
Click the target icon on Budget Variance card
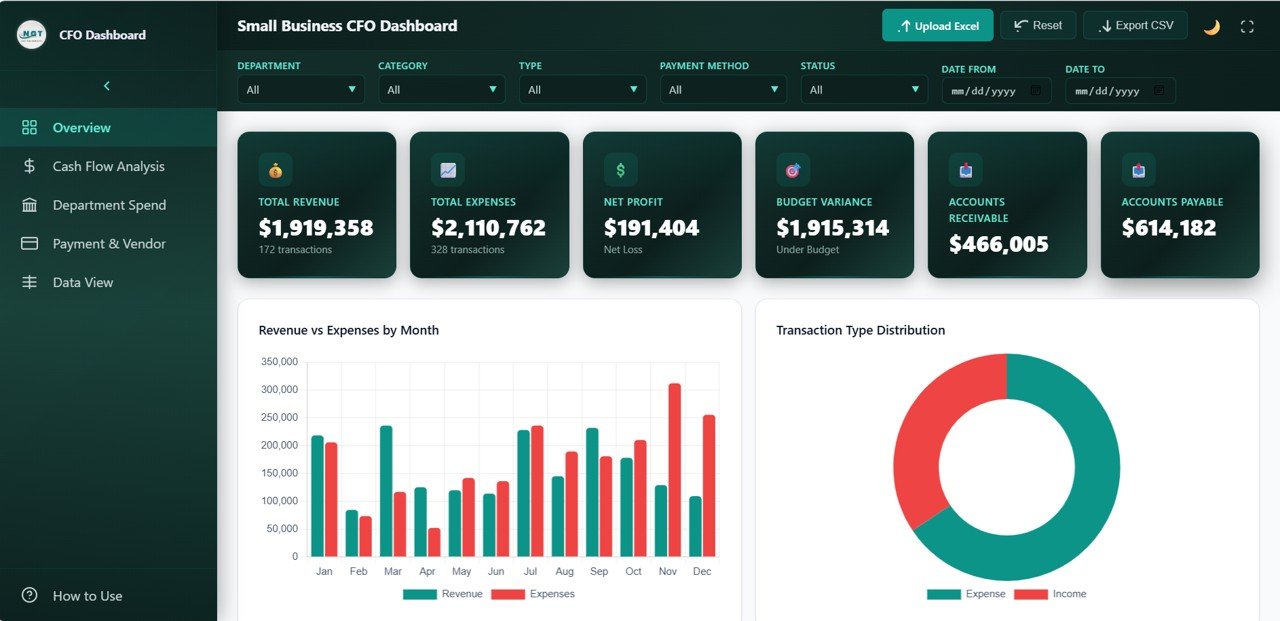[x=792, y=169]
